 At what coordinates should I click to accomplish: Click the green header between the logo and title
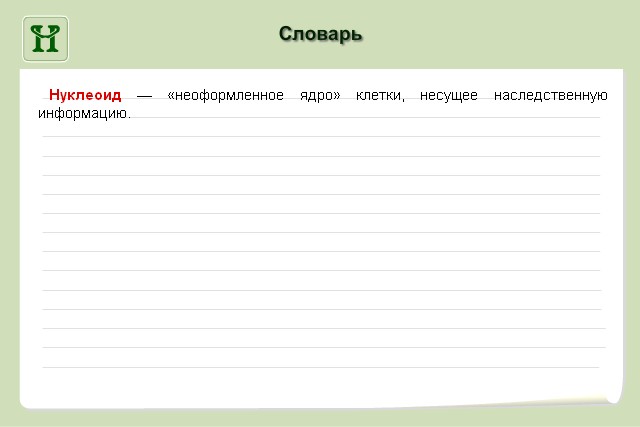[x=170, y=35]
